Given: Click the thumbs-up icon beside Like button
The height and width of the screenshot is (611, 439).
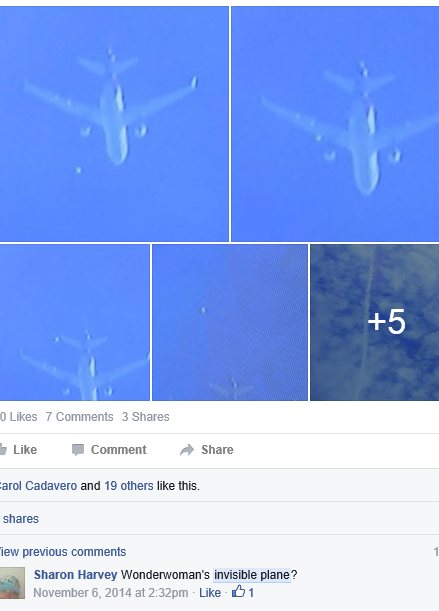Looking at the screenshot, I should tap(3, 450).
